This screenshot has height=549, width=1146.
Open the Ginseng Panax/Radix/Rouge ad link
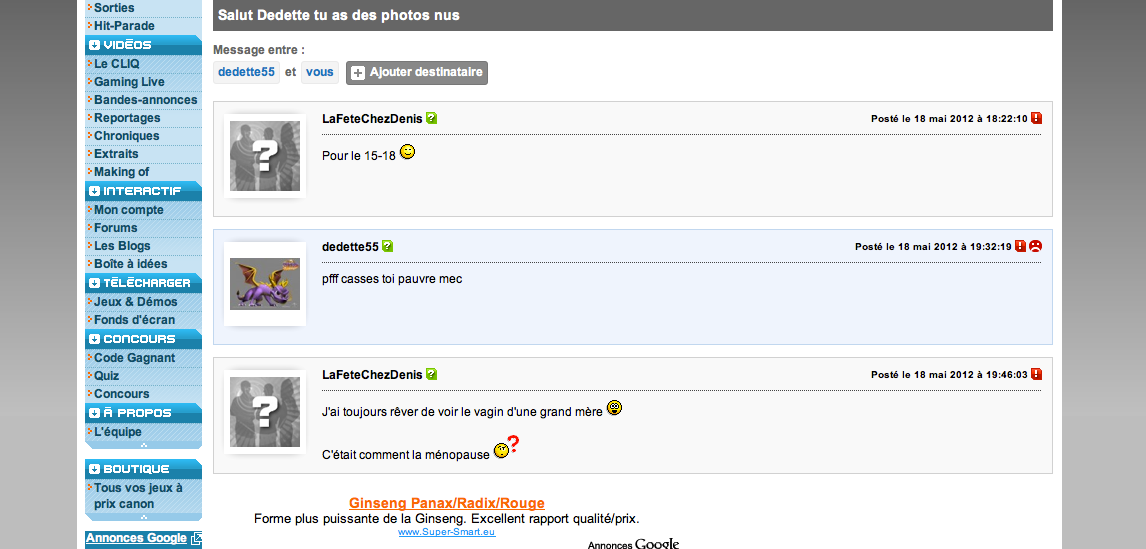(x=447, y=503)
